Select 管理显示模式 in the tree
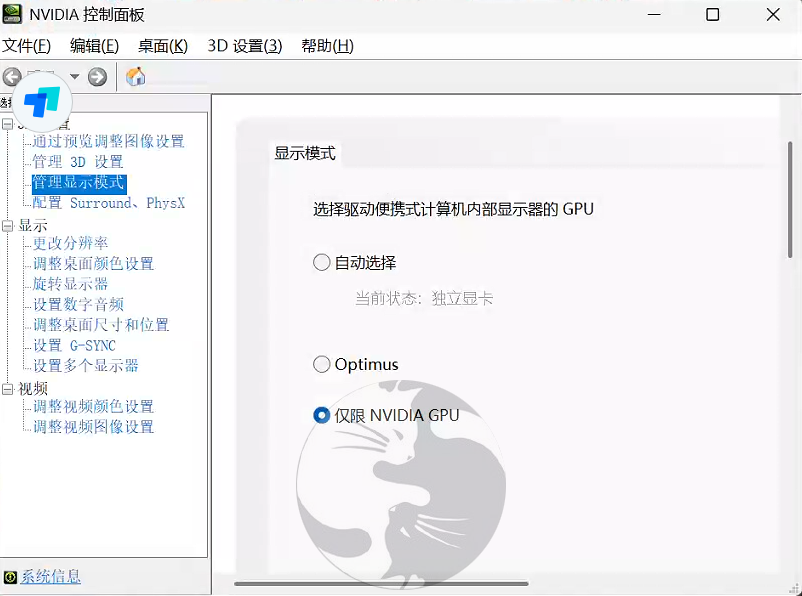Image resolution: width=802 pixels, height=596 pixels. click(x=79, y=183)
